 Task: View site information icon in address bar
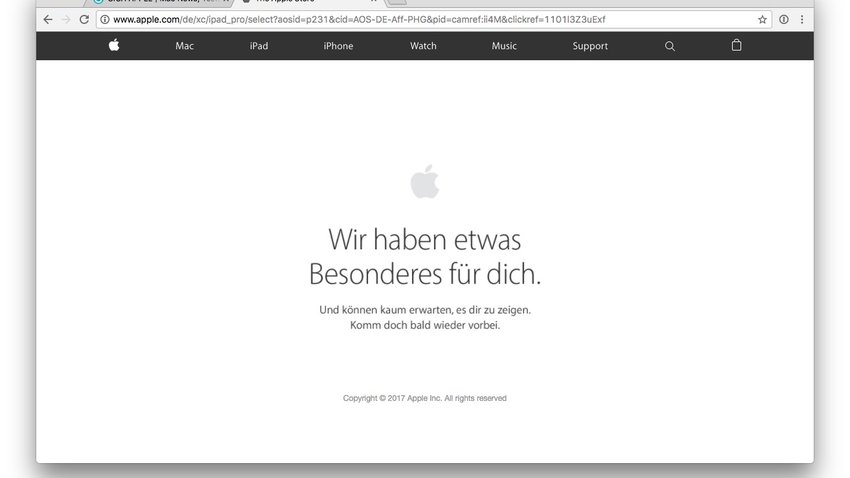click(105, 20)
